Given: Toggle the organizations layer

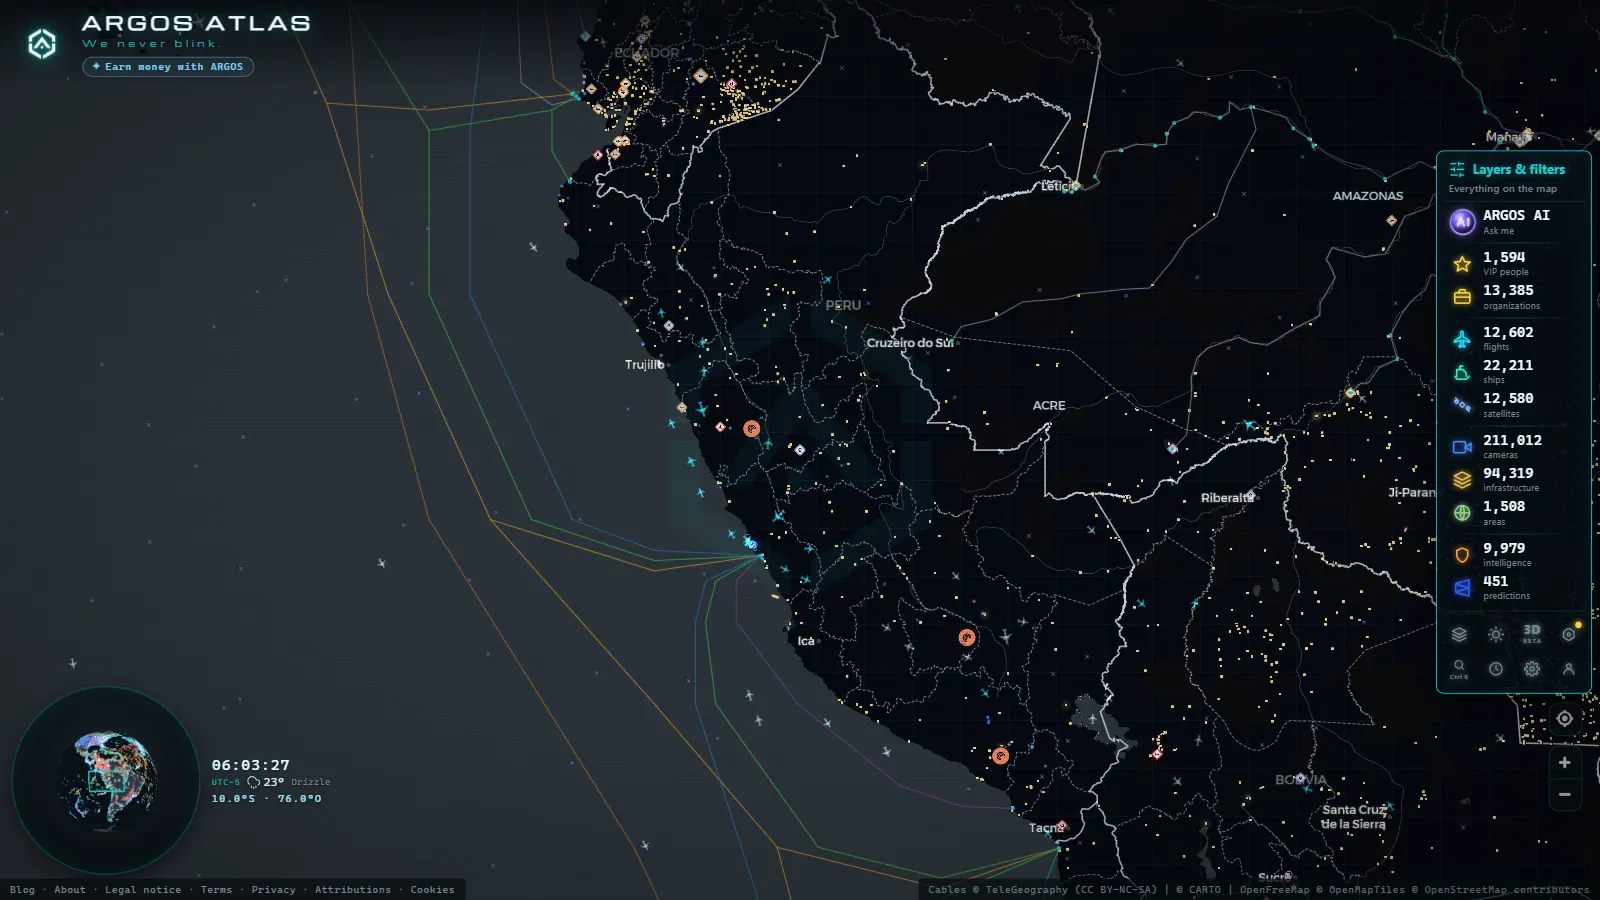Looking at the screenshot, I should (1512, 297).
